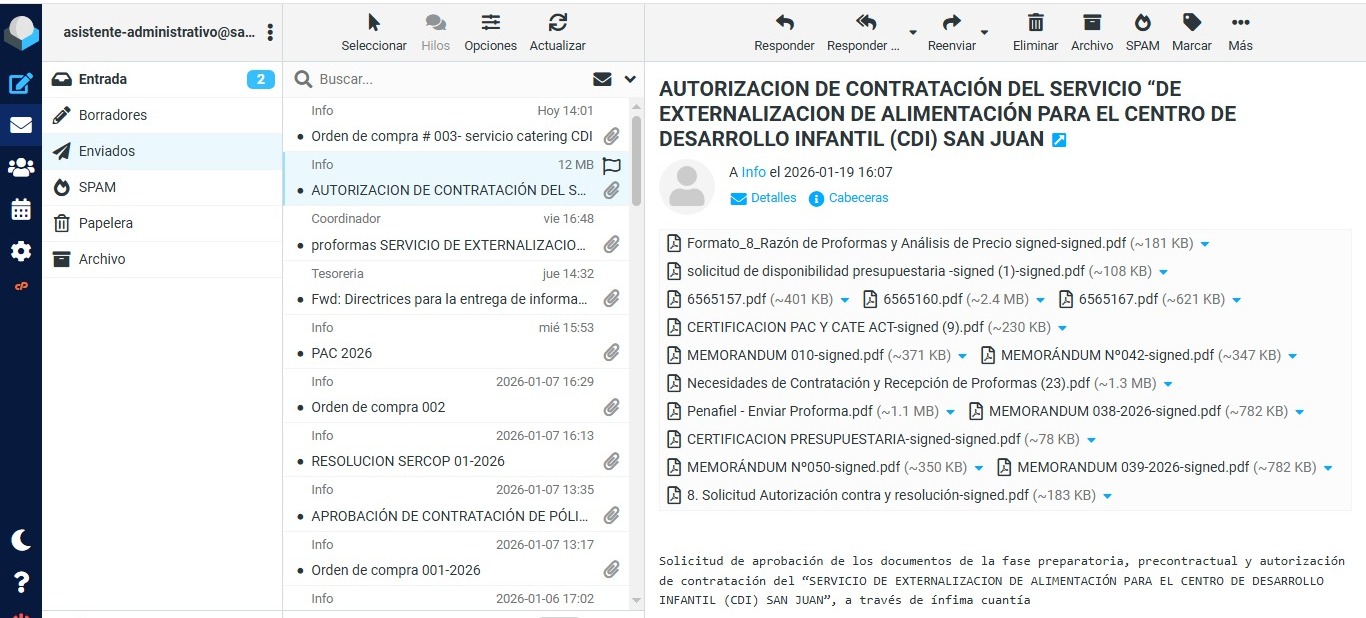
Task: Click the Buscar search field
Action: click(450, 79)
